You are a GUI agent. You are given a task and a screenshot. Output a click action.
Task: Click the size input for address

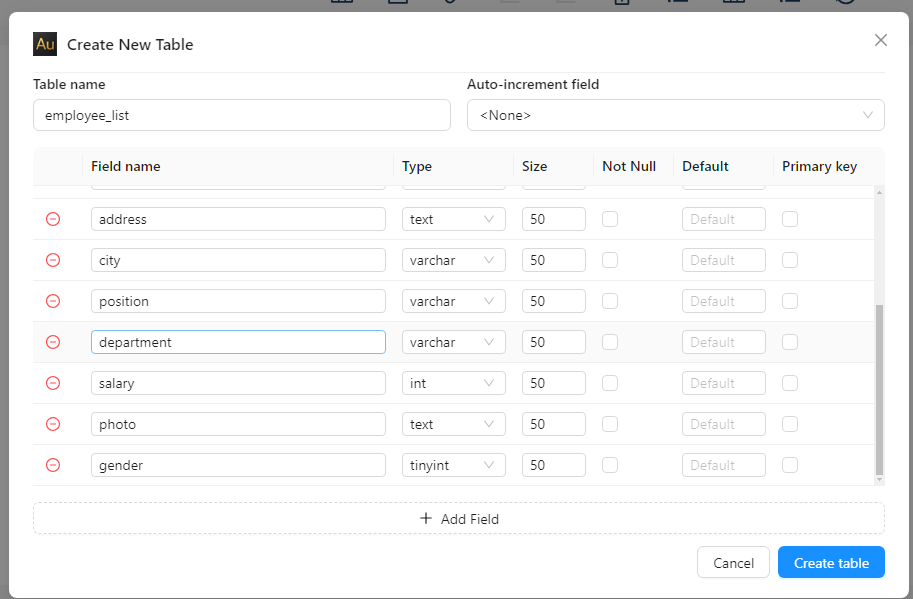pyautogui.click(x=554, y=219)
